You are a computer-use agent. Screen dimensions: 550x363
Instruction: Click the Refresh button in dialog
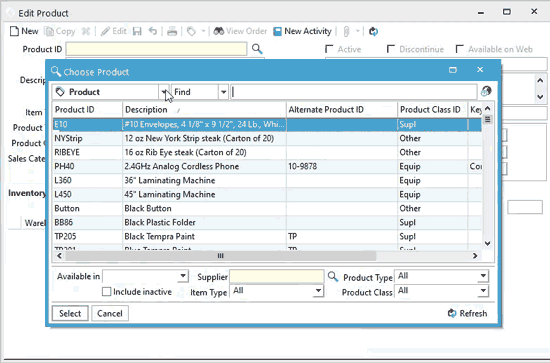(468, 313)
